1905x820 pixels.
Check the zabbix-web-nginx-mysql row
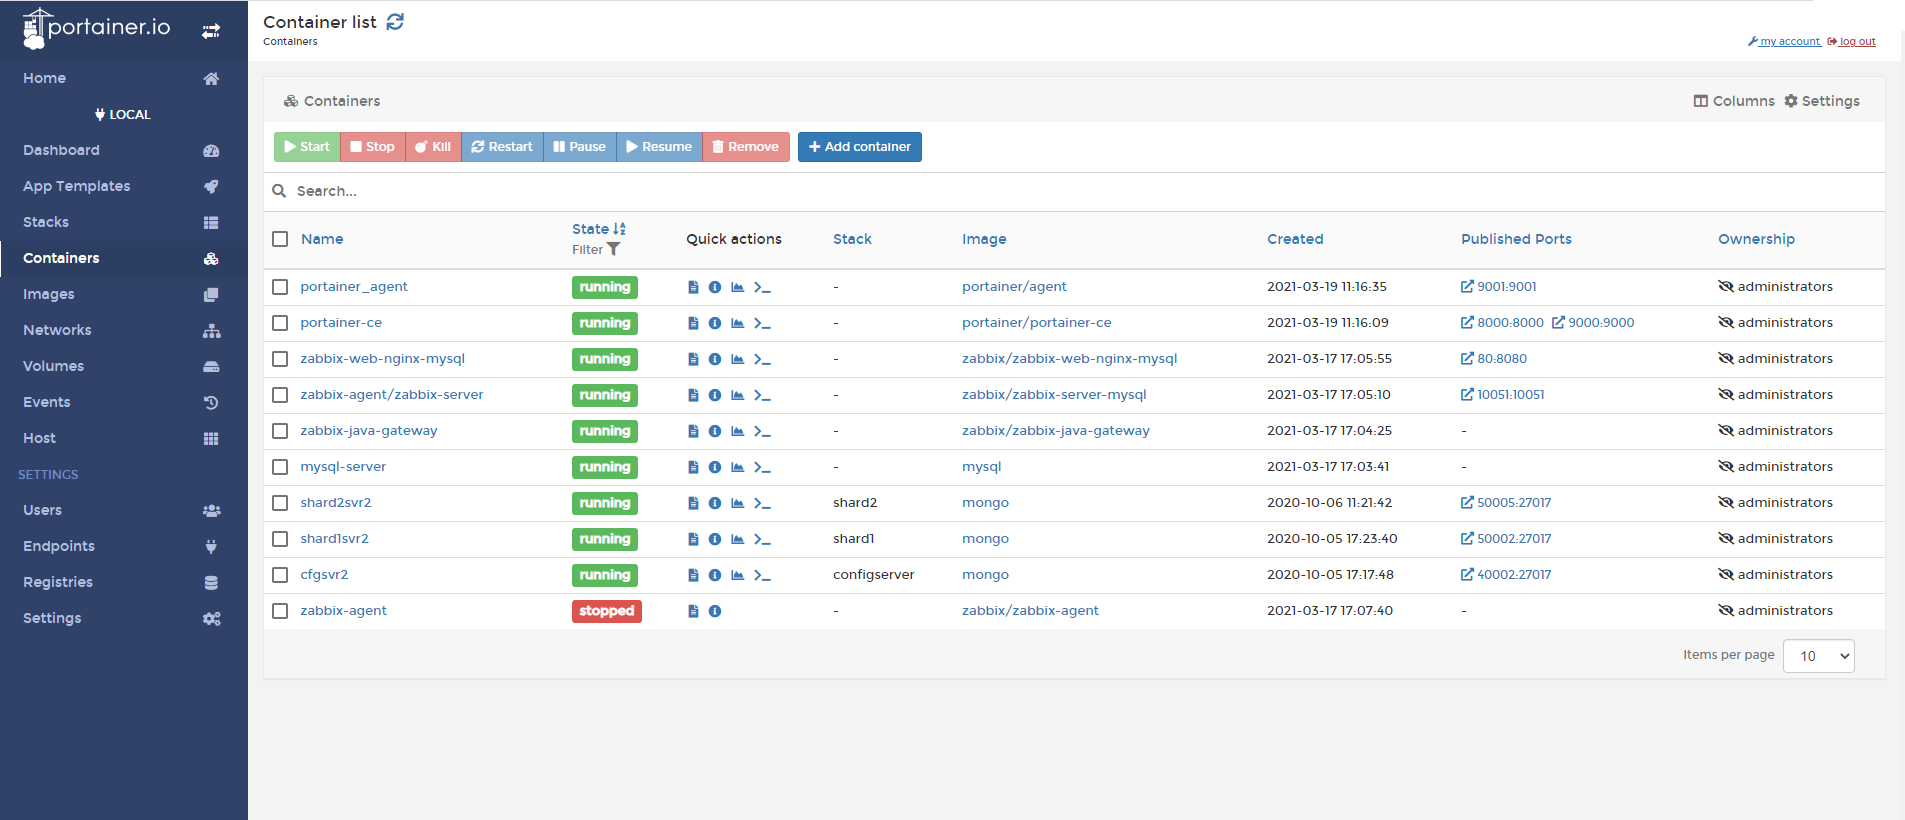(x=280, y=359)
